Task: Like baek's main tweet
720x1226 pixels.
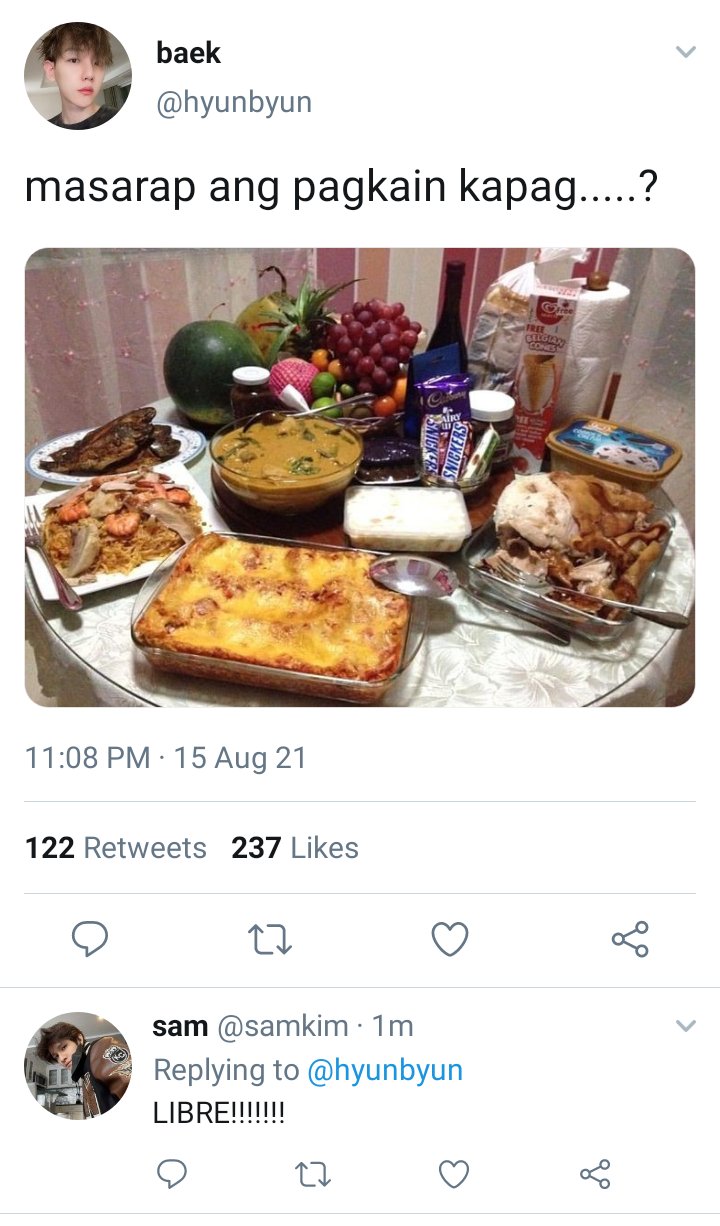Action: click(x=450, y=939)
